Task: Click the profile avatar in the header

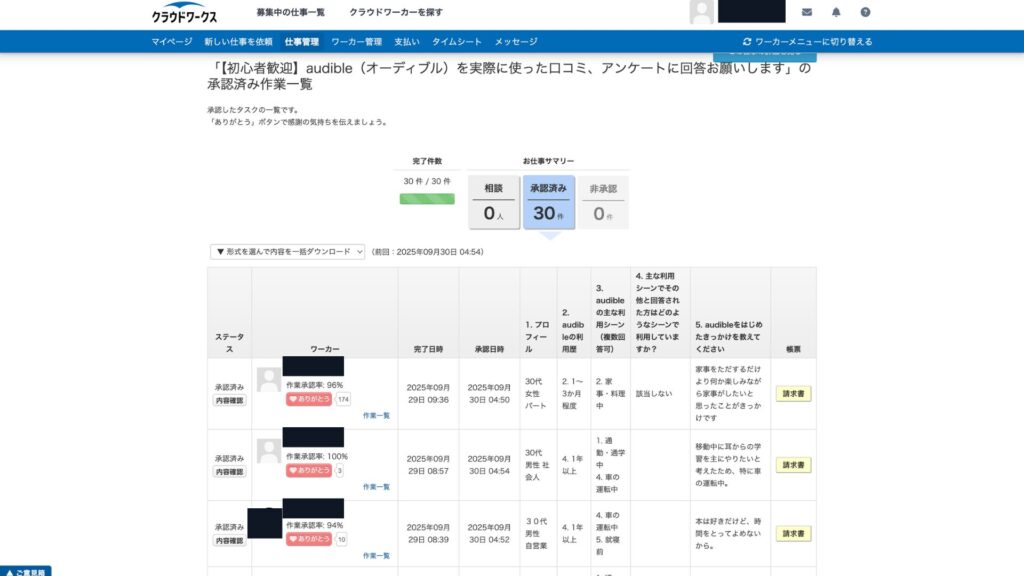Action: point(702,12)
